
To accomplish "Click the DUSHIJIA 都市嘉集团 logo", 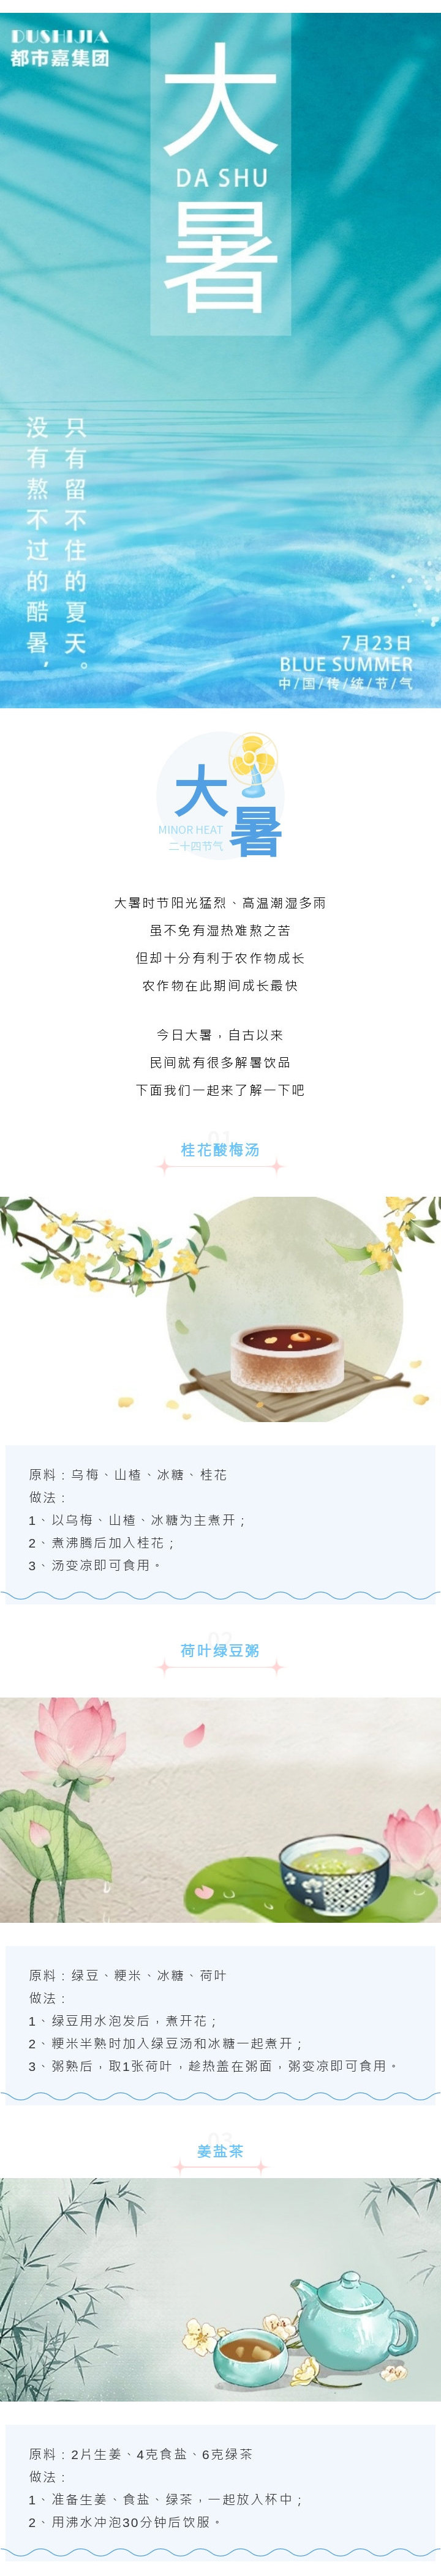I will pos(59,48).
